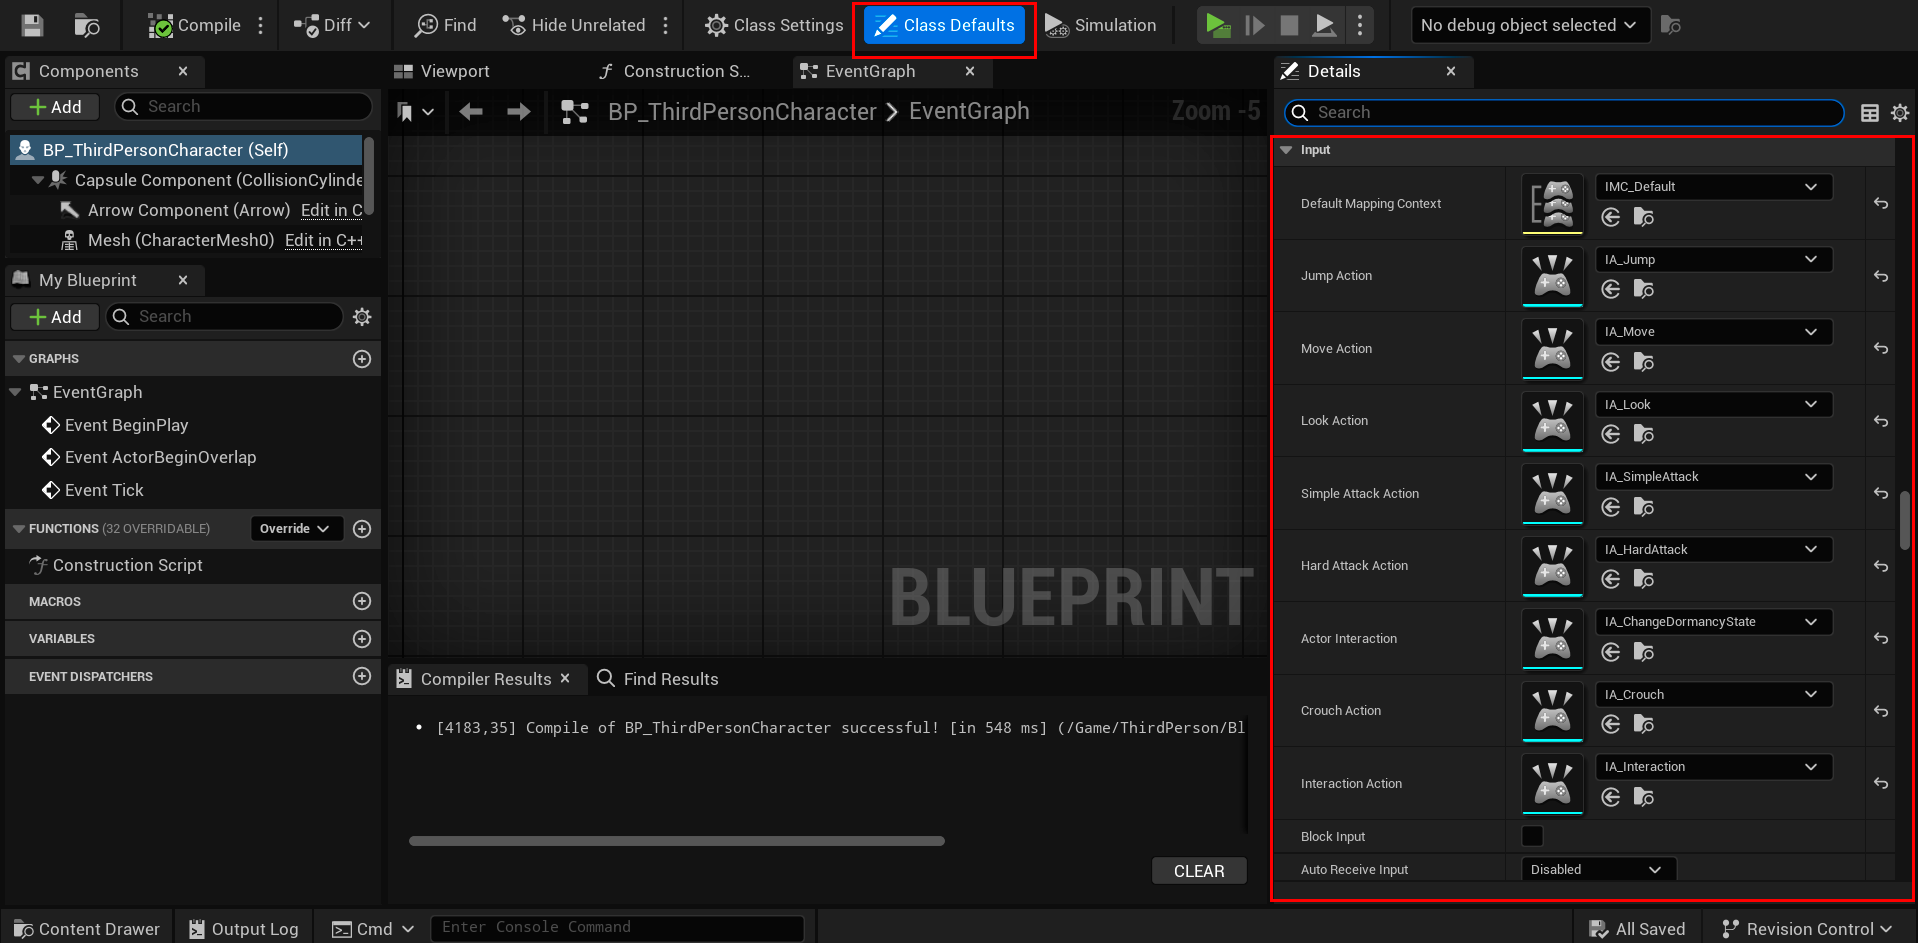
Task: Compile the blueprint
Action: (194, 25)
